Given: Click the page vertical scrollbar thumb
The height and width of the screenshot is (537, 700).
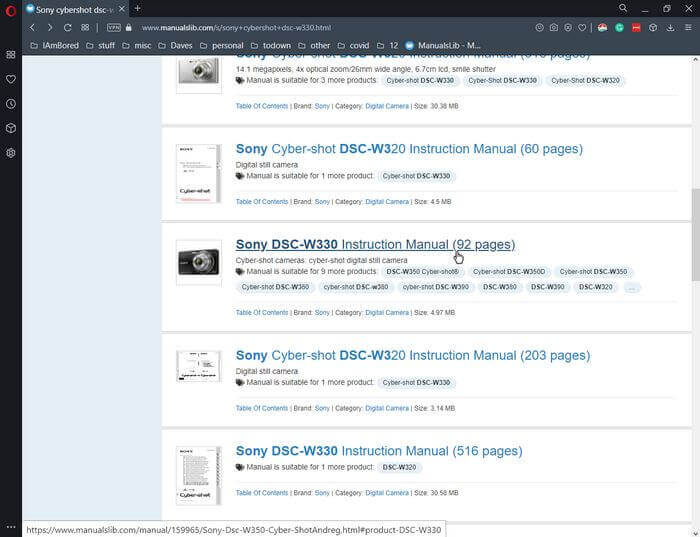Looking at the screenshot, I should pos(696,234).
